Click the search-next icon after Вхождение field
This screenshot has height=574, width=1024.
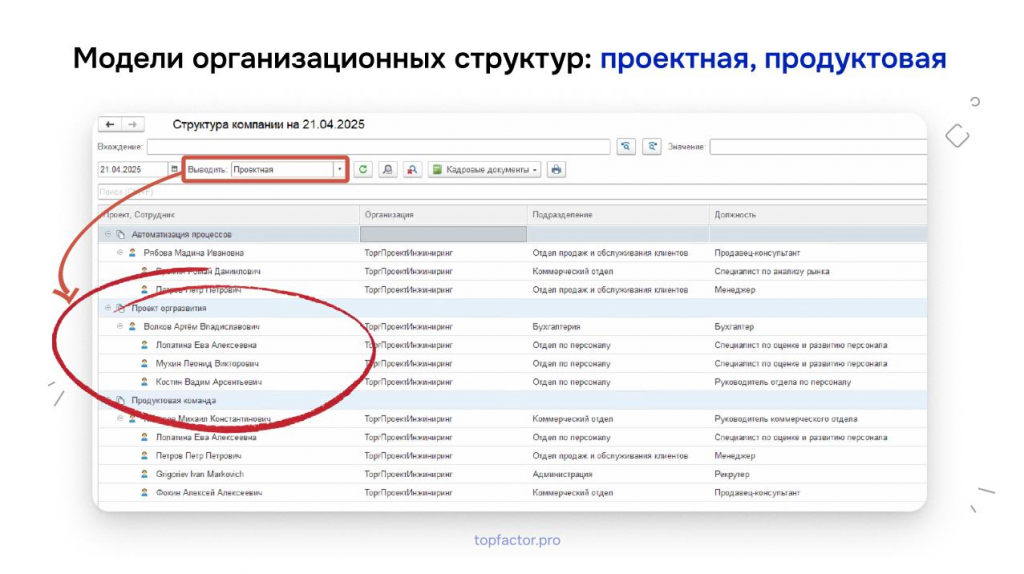pos(626,147)
